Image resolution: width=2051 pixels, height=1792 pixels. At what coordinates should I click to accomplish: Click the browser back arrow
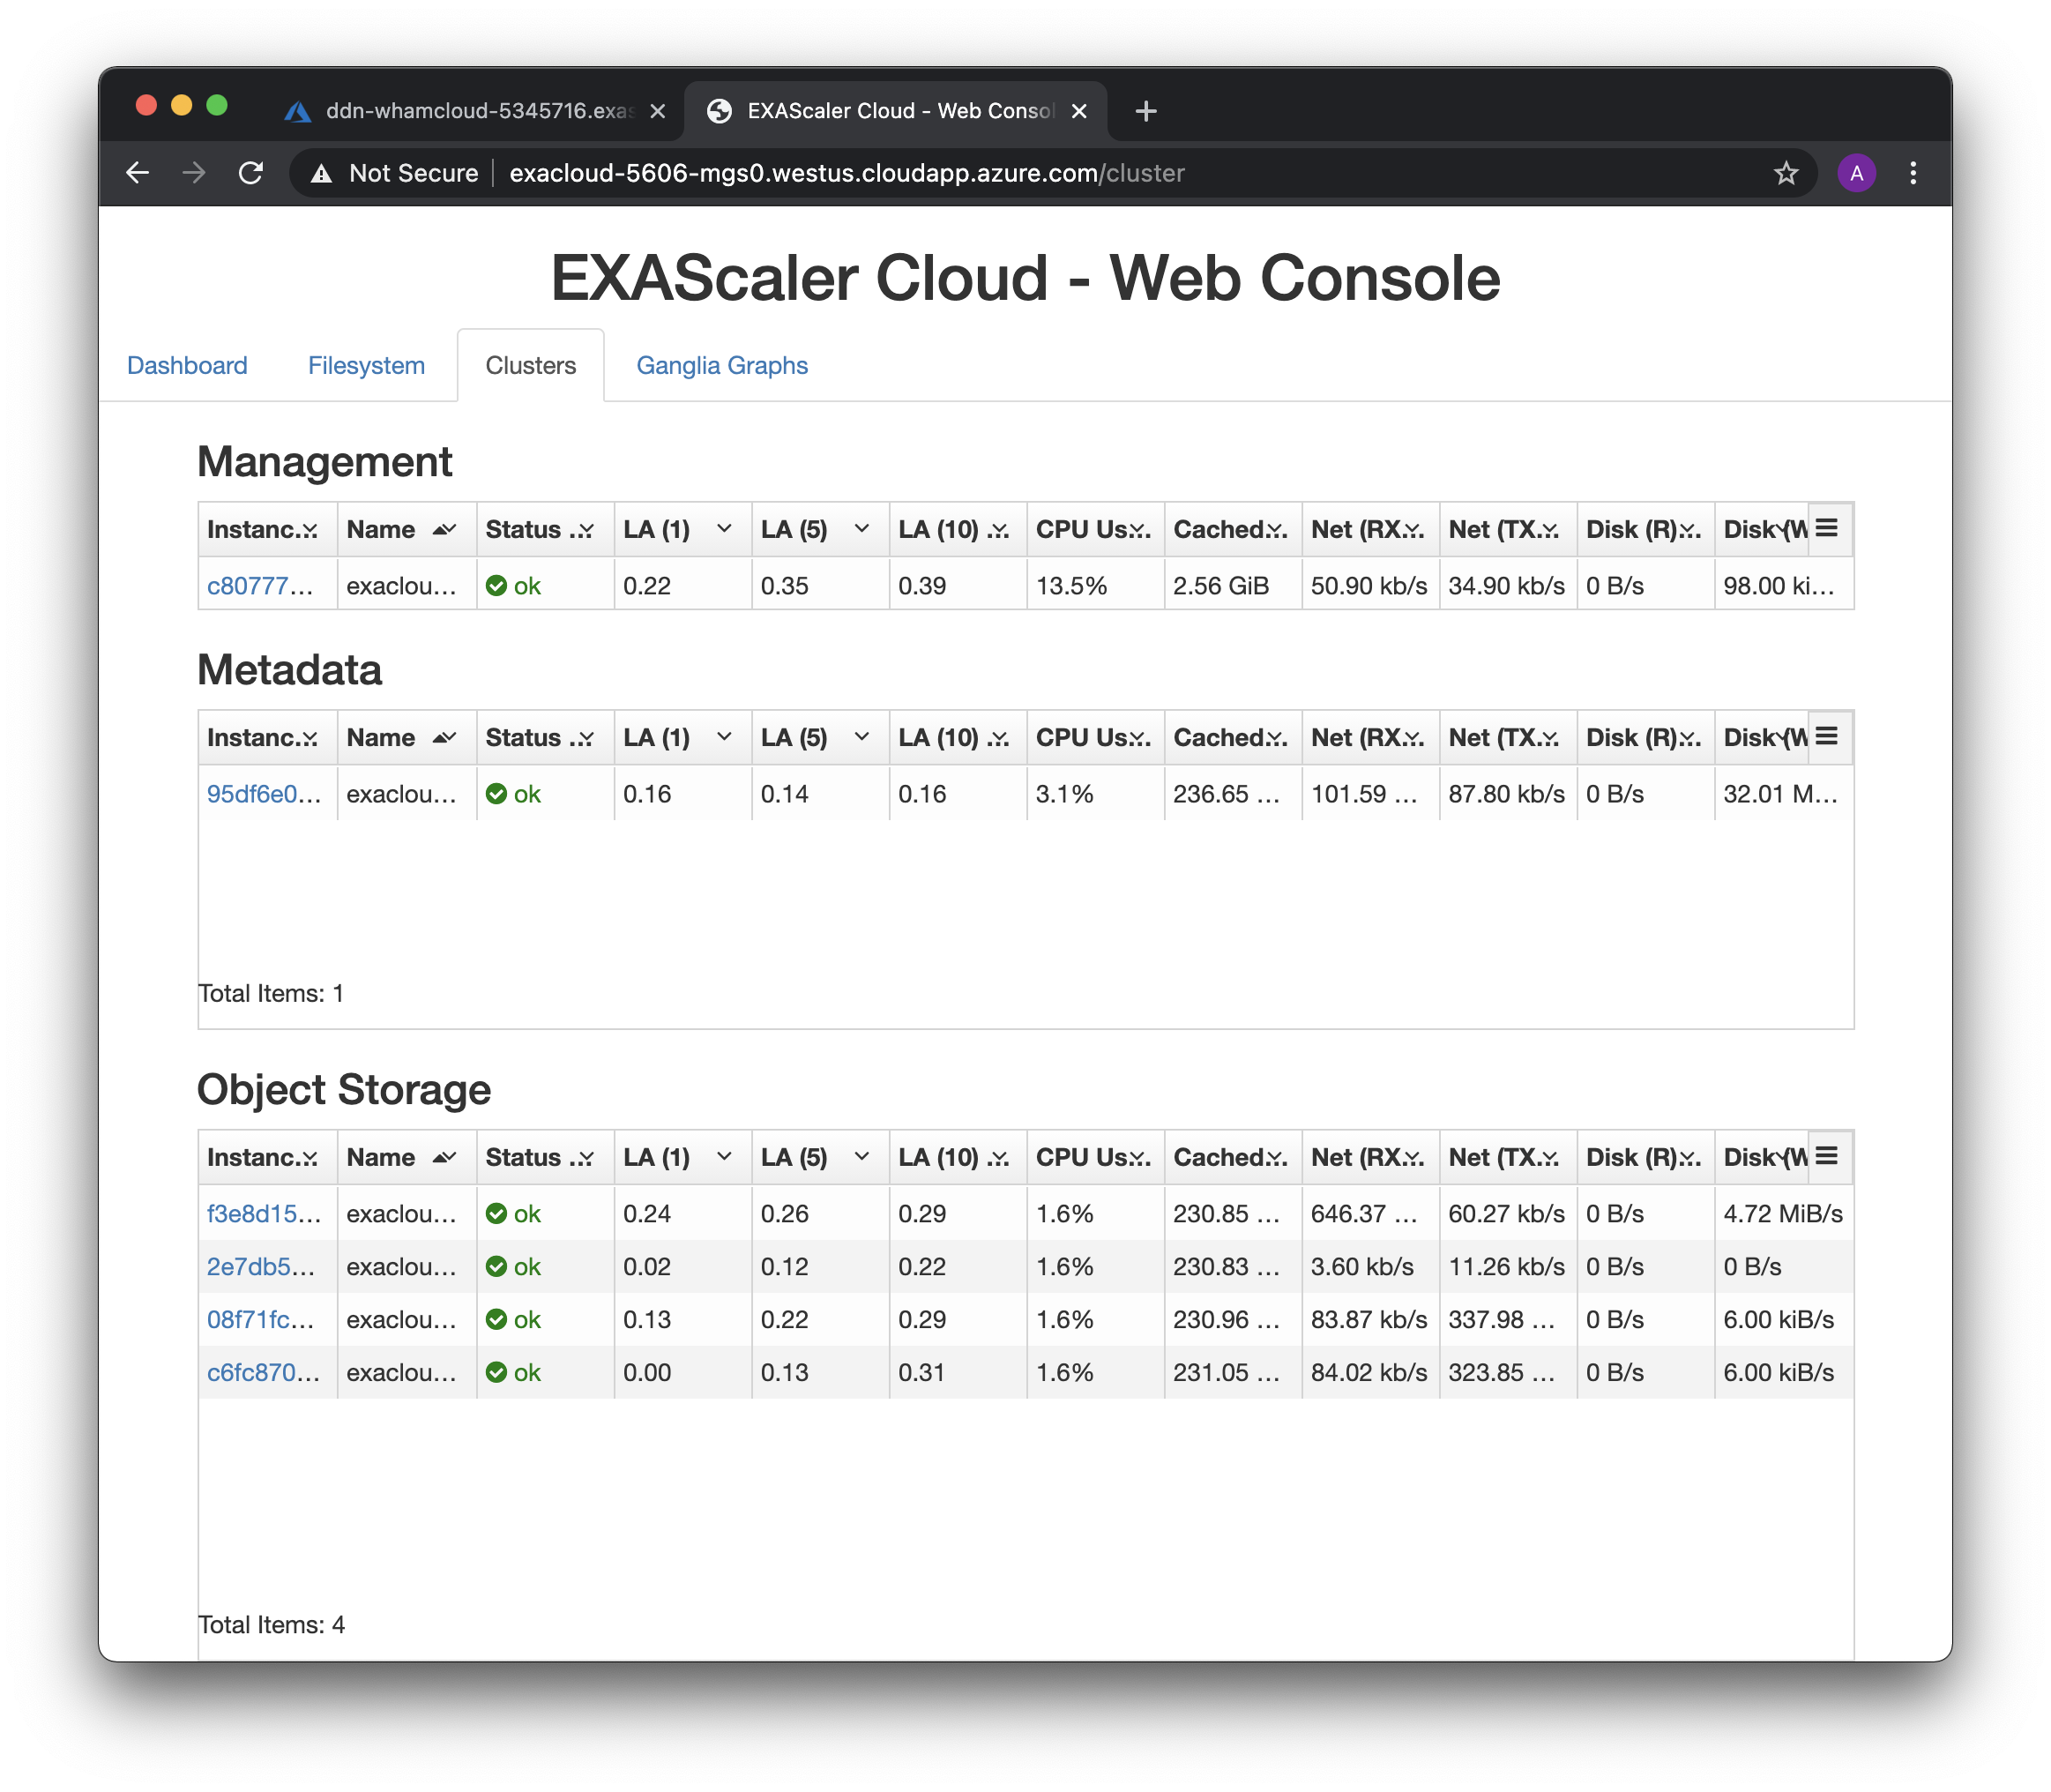click(x=138, y=173)
